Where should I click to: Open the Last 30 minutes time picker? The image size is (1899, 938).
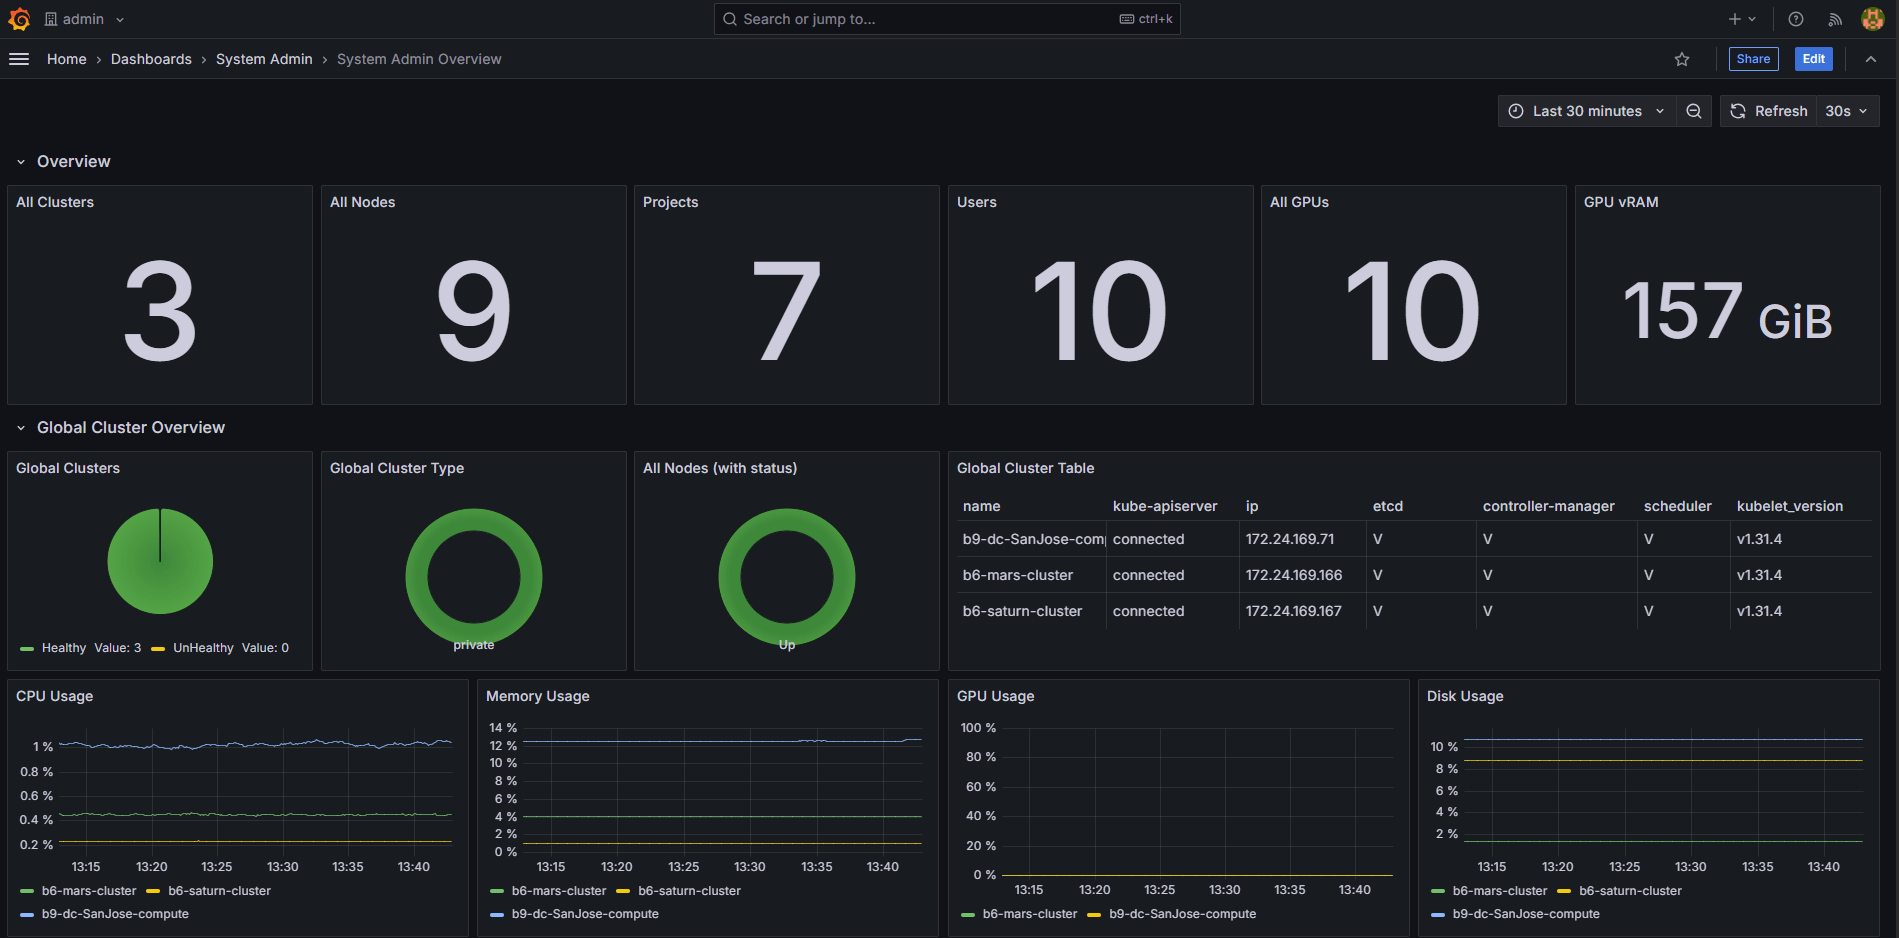pyautogui.click(x=1586, y=111)
